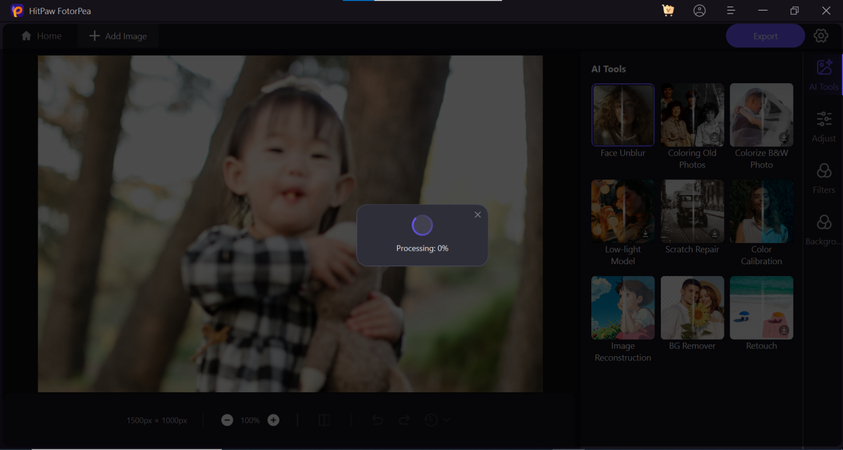Open the Background sidebar tab
The image size is (843, 450).
coord(824,230)
